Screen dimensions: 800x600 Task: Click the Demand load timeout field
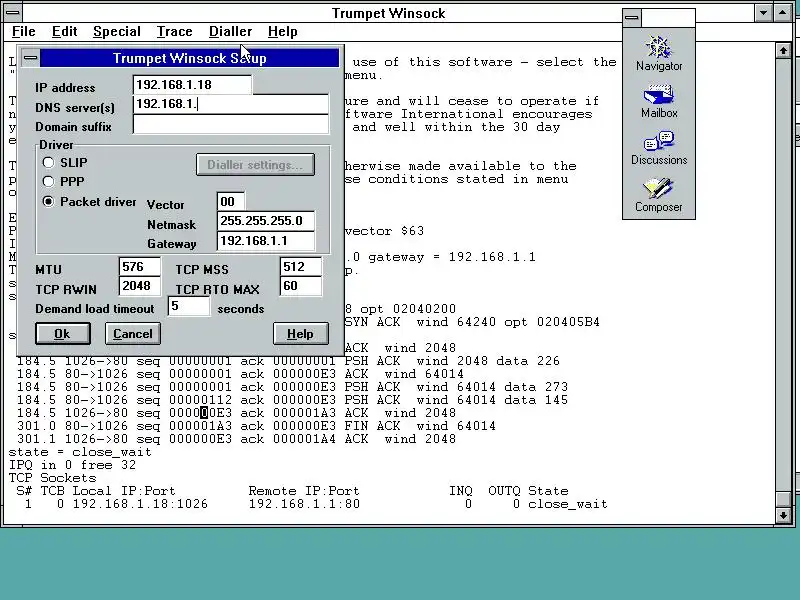point(189,306)
